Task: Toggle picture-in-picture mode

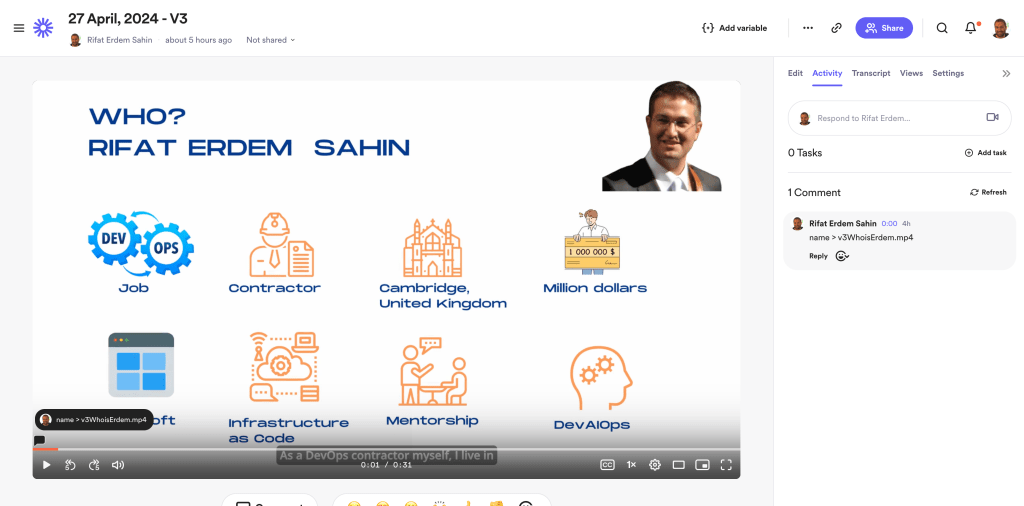Action: pos(702,465)
